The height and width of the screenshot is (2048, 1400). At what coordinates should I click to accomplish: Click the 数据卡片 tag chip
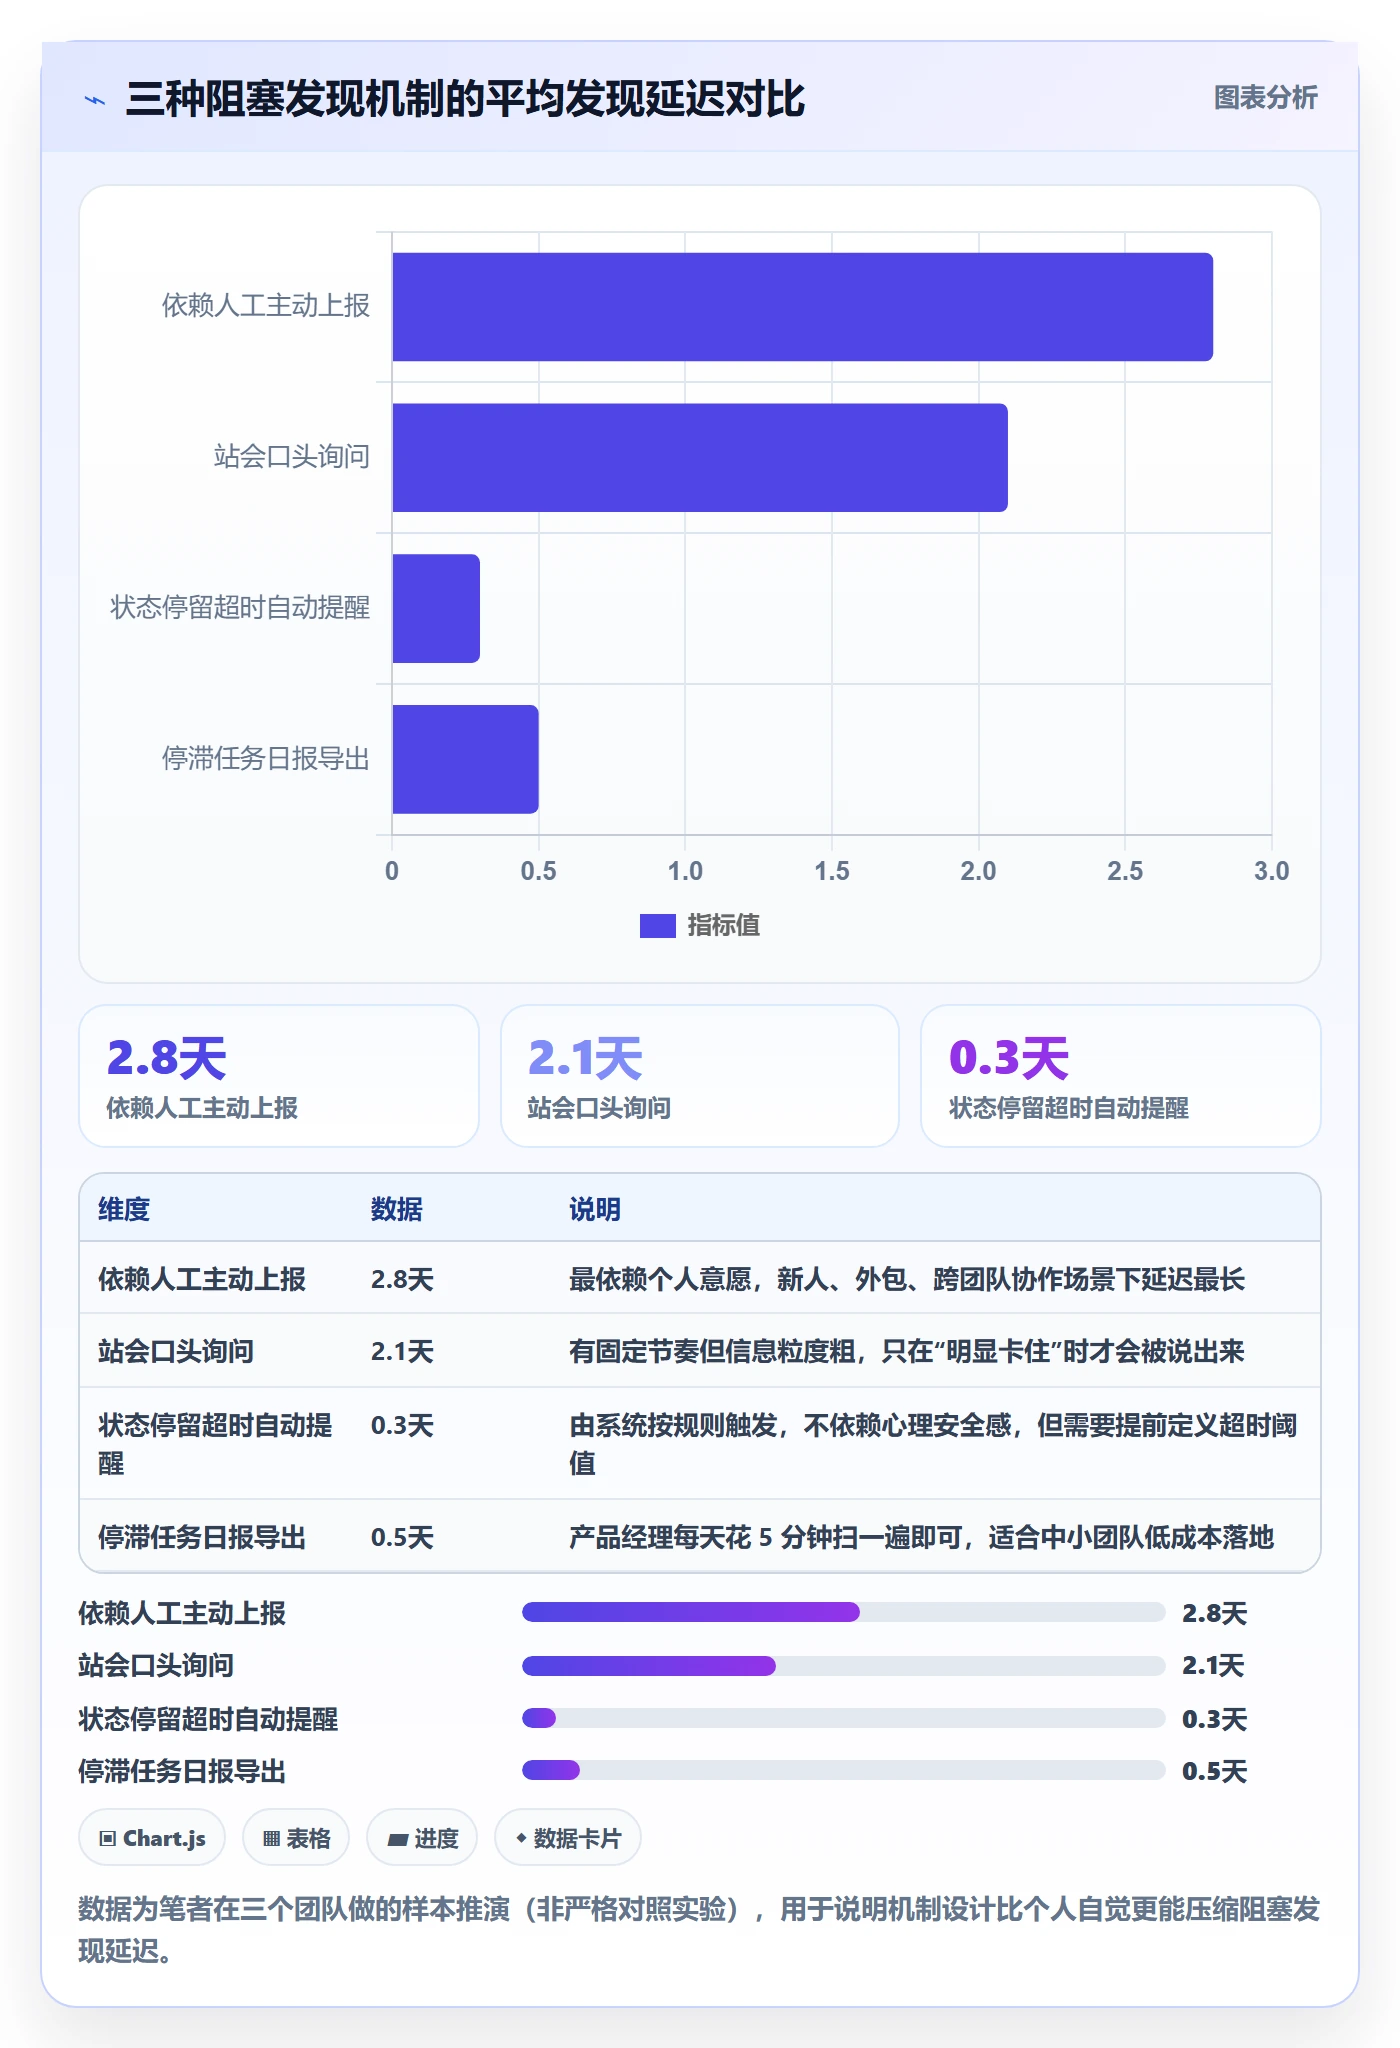pos(568,1838)
